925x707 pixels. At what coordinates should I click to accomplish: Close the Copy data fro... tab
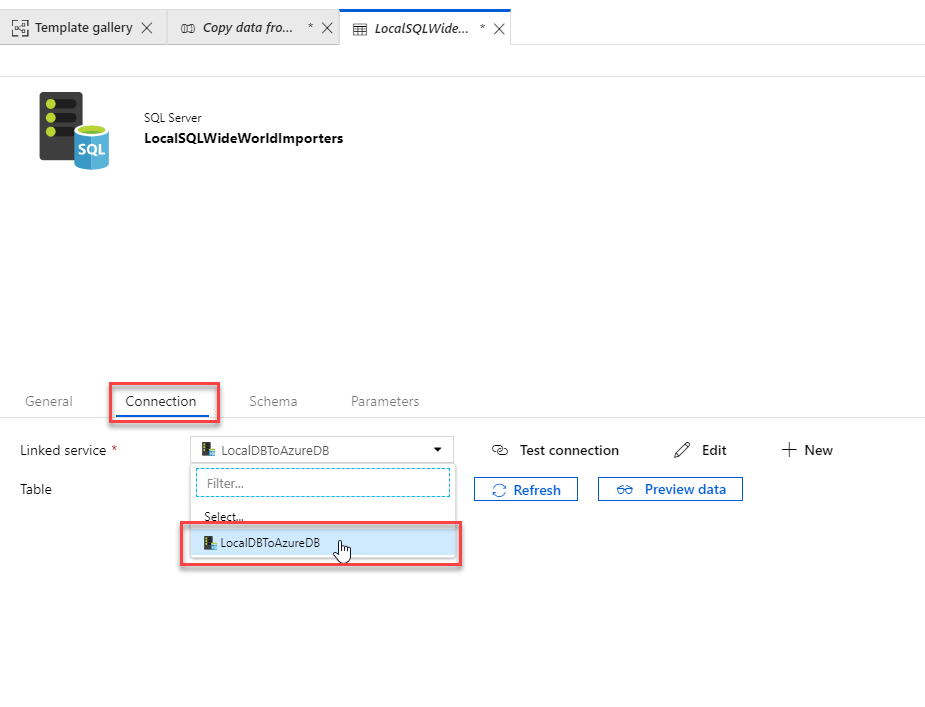pos(327,28)
